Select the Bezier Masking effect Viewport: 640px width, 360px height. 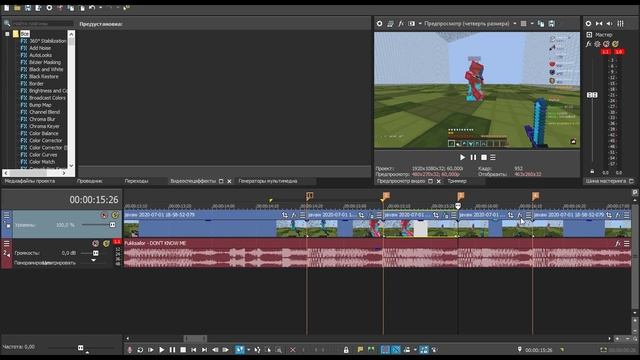pos(45,62)
